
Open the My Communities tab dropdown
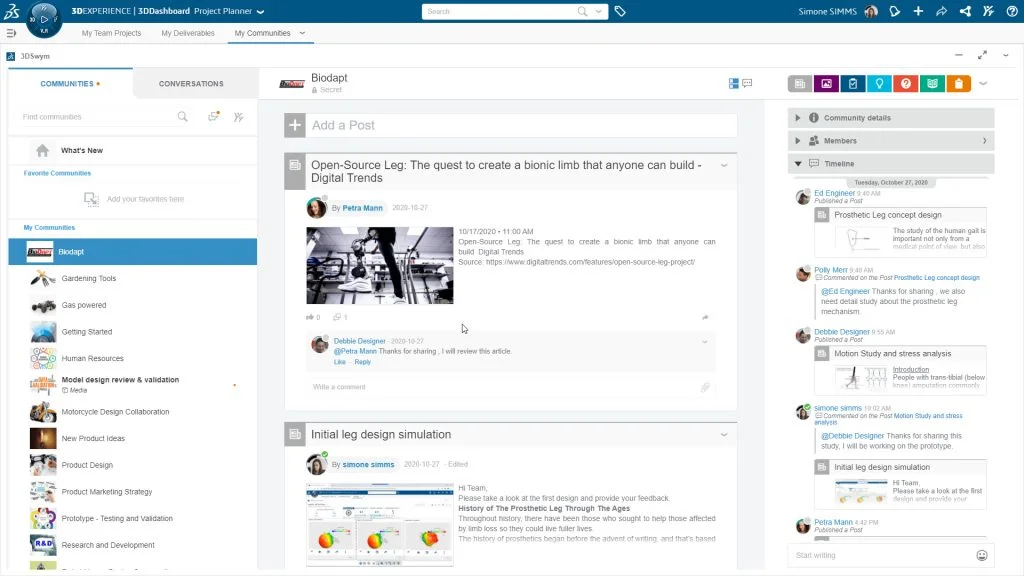point(302,33)
